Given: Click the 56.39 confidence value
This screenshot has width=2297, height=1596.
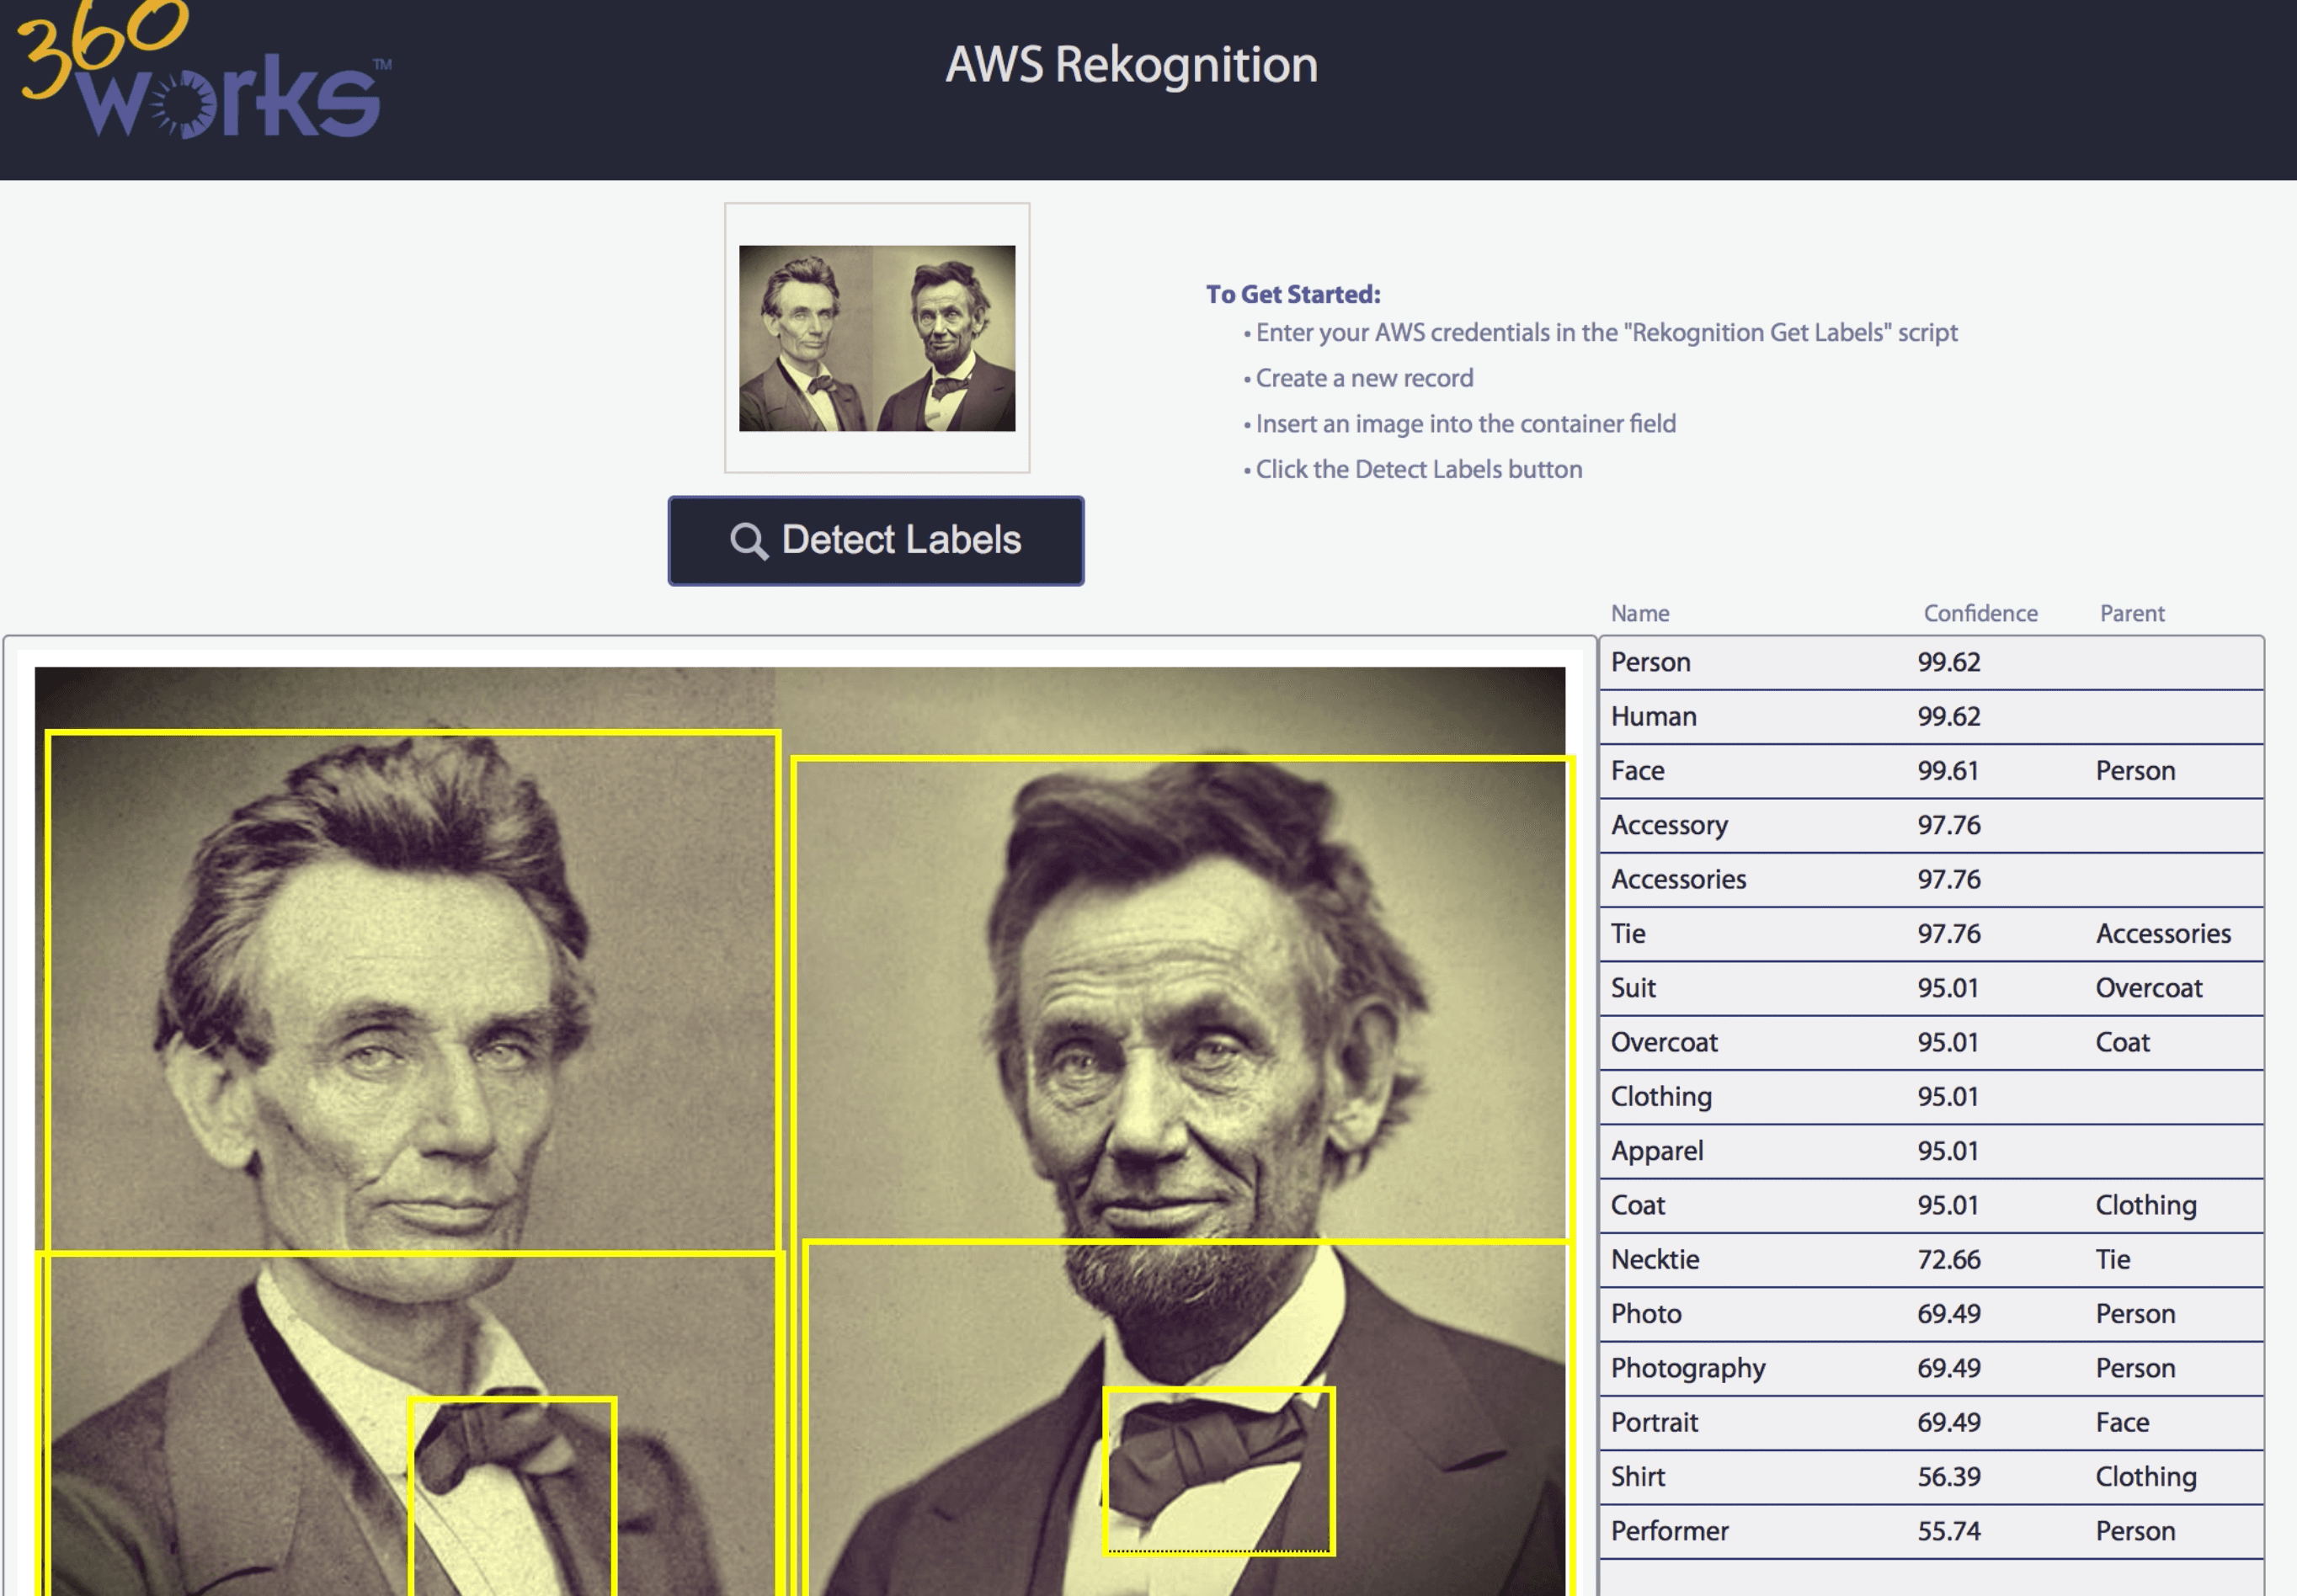Looking at the screenshot, I should coord(1948,1477).
